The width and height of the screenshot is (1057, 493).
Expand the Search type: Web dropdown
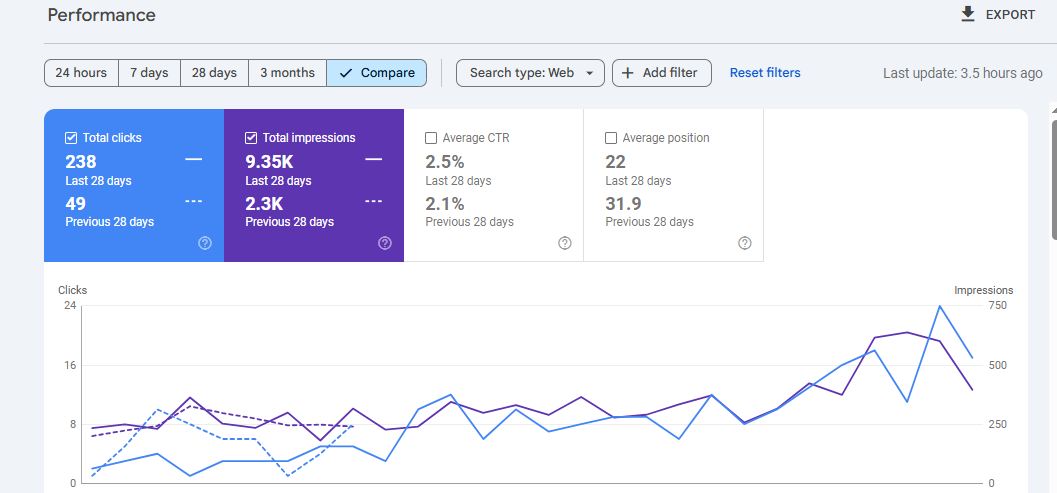[x=530, y=73]
